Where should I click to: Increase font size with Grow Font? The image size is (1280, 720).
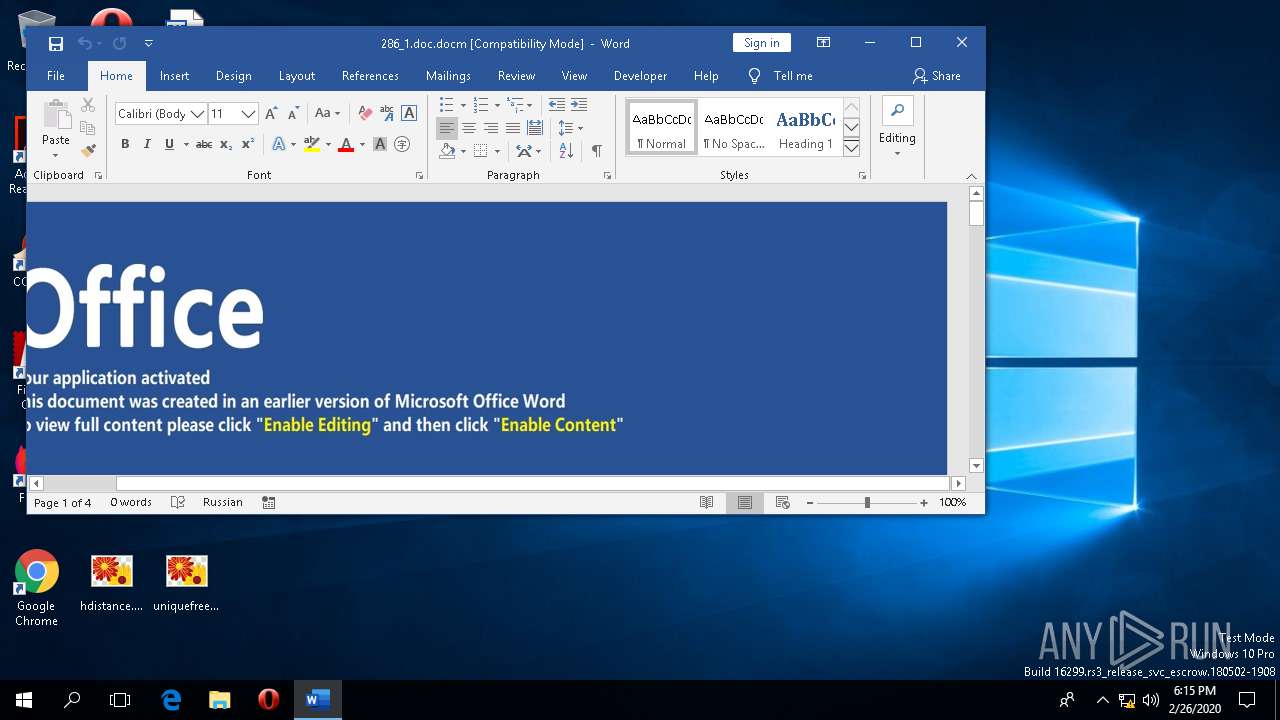(x=271, y=113)
